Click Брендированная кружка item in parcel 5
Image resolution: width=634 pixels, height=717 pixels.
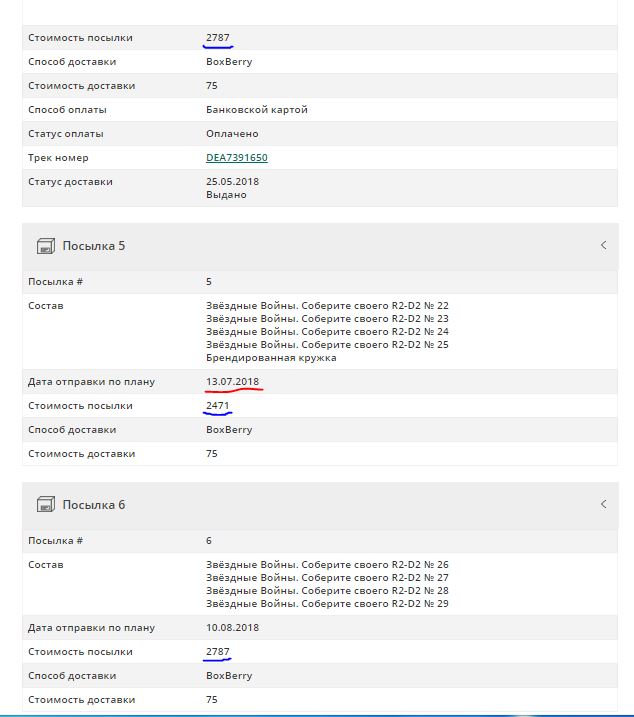point(271,358)
